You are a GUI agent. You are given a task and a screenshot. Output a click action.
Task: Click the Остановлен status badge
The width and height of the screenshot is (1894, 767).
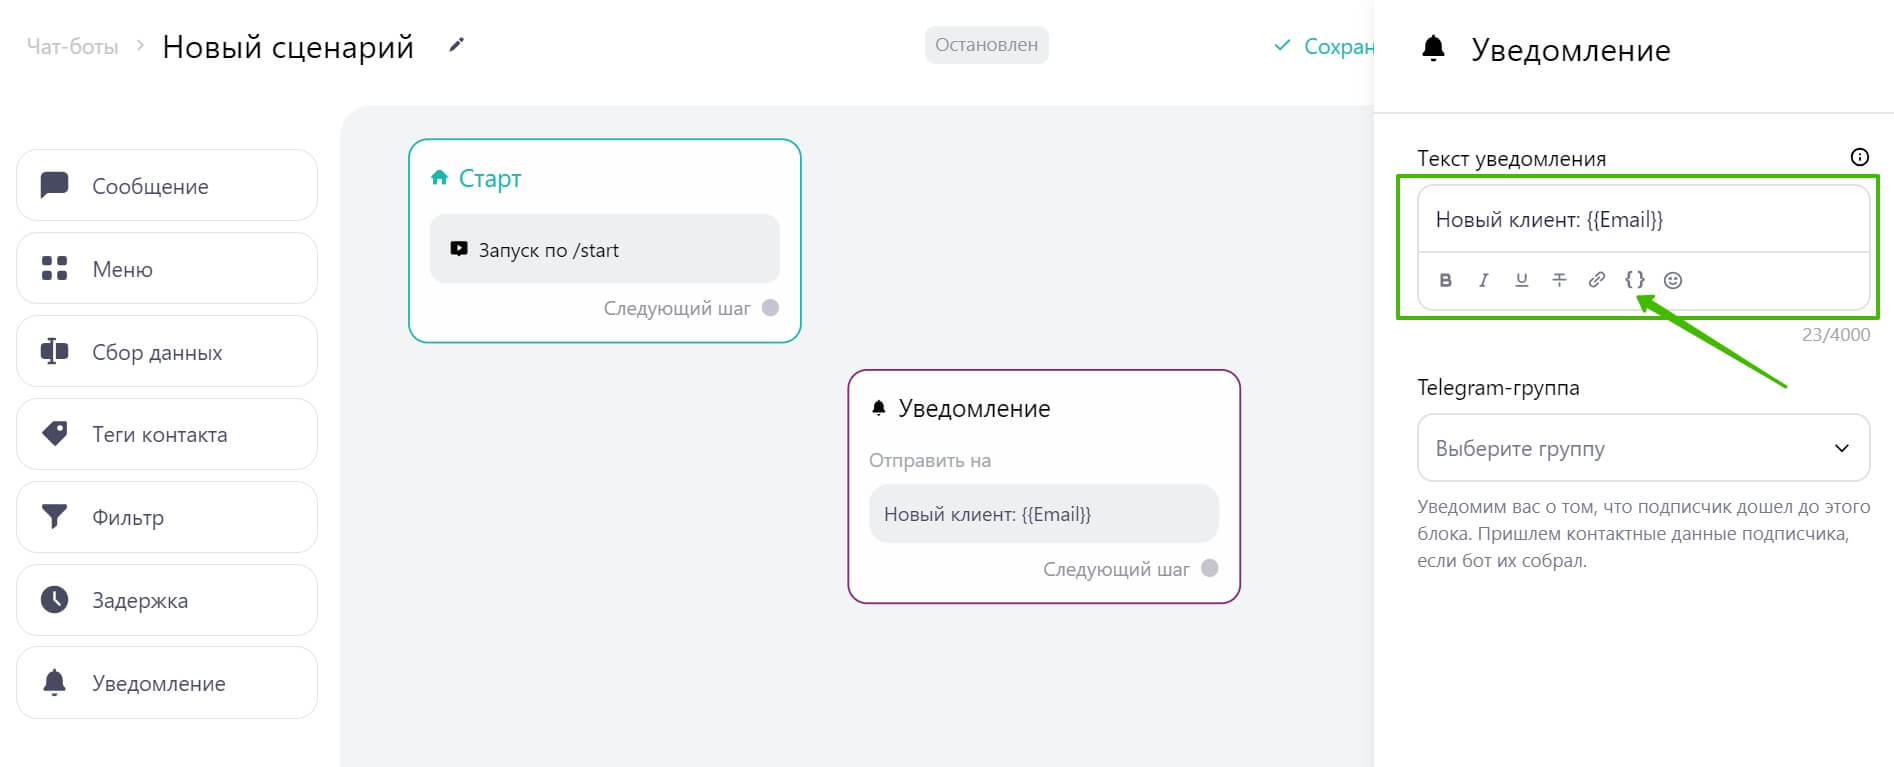coord(986,45)
